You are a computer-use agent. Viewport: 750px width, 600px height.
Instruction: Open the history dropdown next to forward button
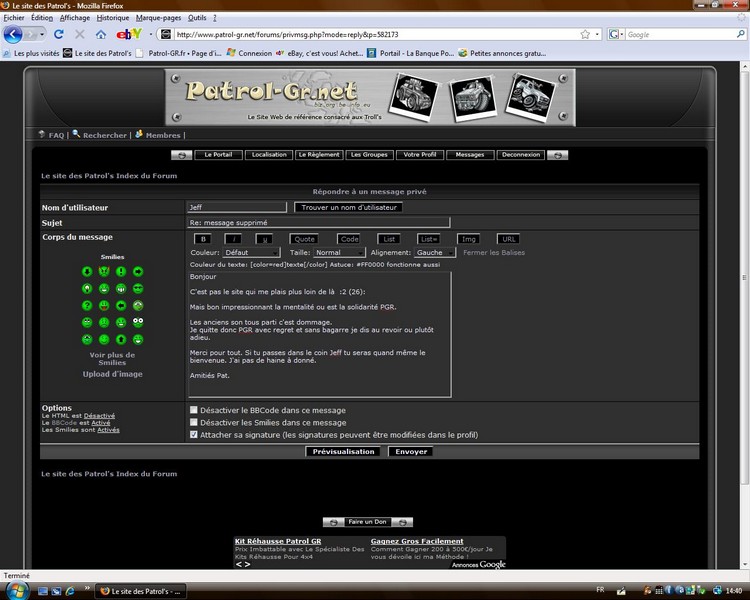tap(42, 34)
